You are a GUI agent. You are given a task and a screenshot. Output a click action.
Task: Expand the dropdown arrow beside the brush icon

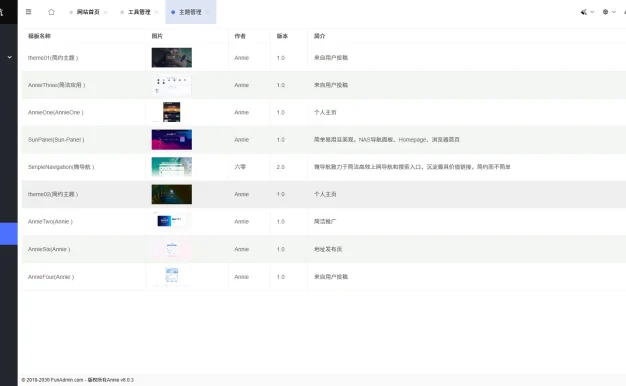592,12
